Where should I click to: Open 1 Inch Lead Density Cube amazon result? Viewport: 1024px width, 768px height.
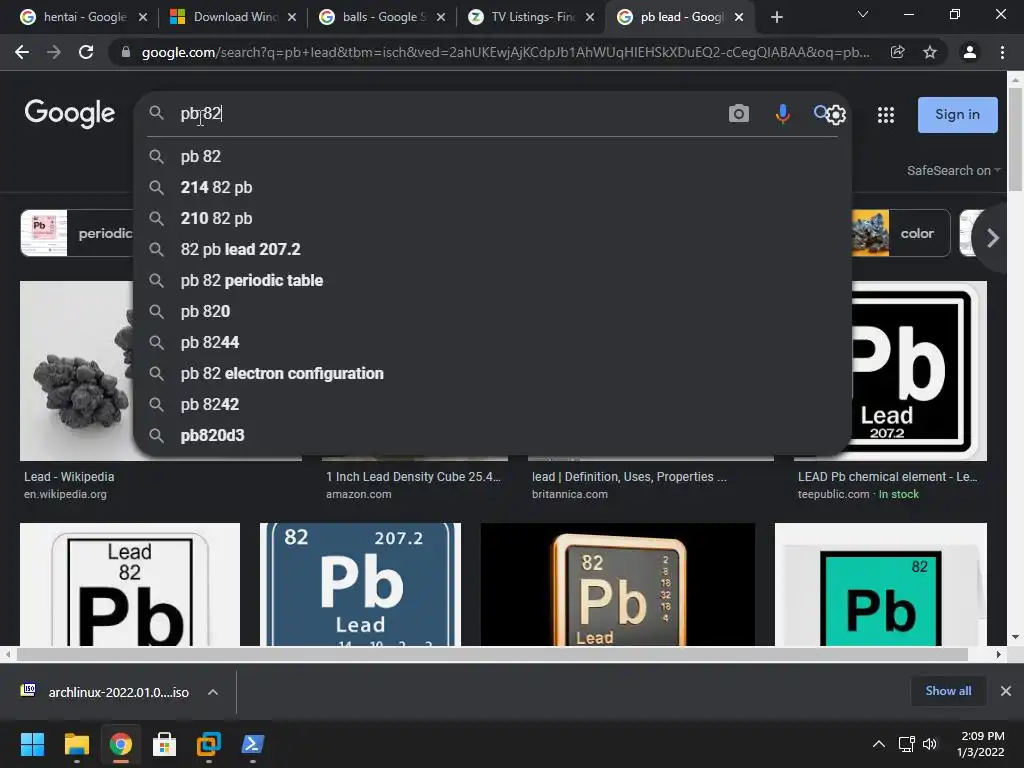(413, 477)
